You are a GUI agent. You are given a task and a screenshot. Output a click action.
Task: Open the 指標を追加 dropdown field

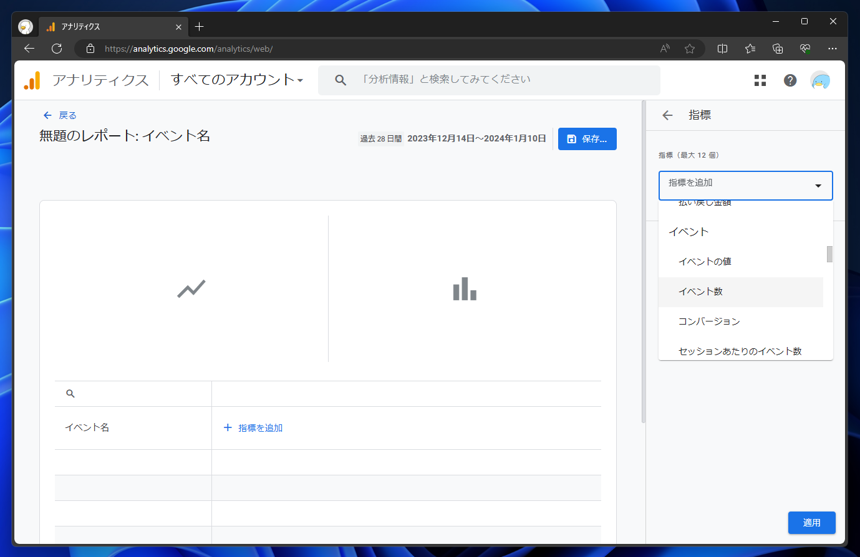coord(745,185)
